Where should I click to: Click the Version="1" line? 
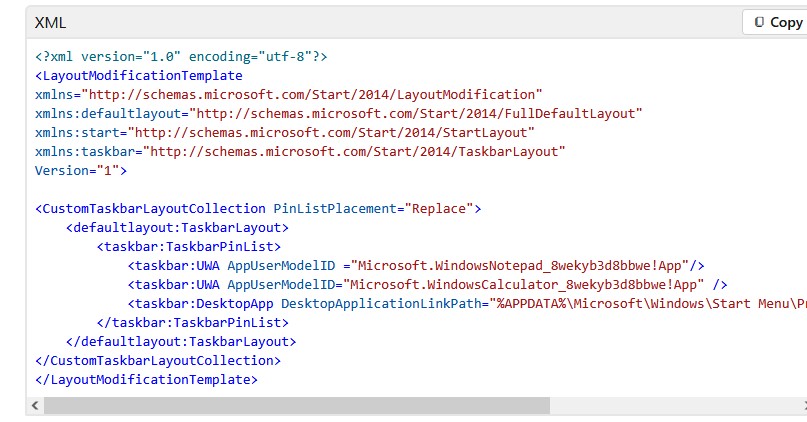tap(81, 171)
